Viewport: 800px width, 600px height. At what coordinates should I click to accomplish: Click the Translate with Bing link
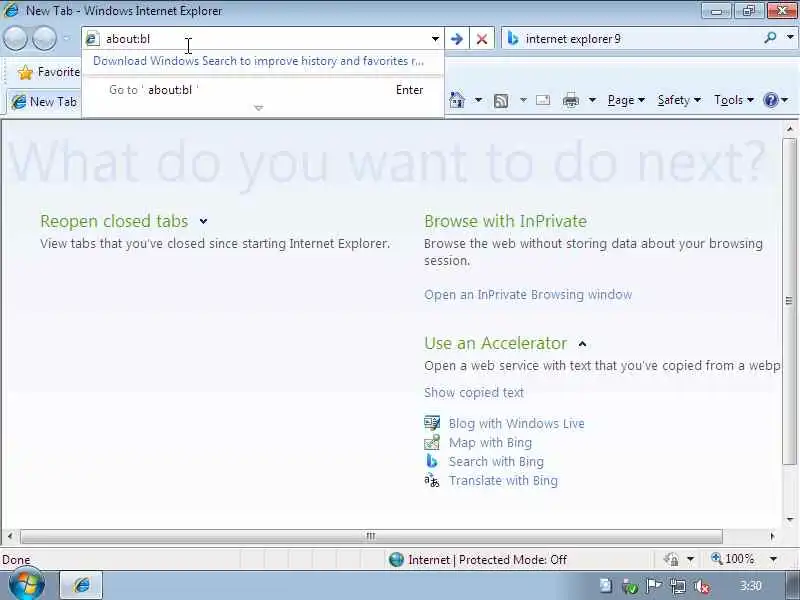click(503, 481)
